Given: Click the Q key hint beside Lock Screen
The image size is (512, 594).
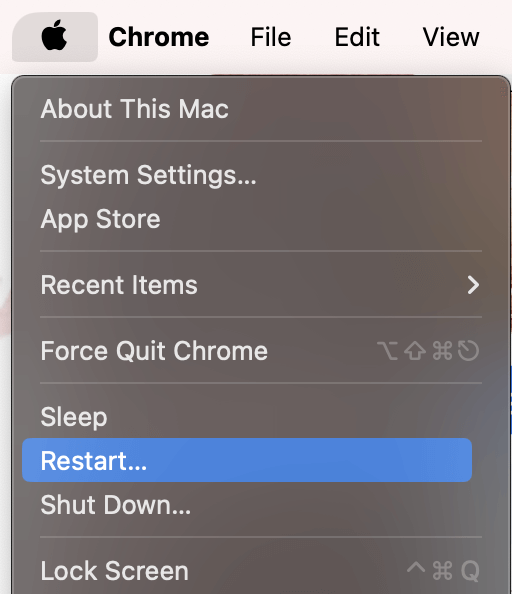Looking at the screenshot, I should point(470,571).
